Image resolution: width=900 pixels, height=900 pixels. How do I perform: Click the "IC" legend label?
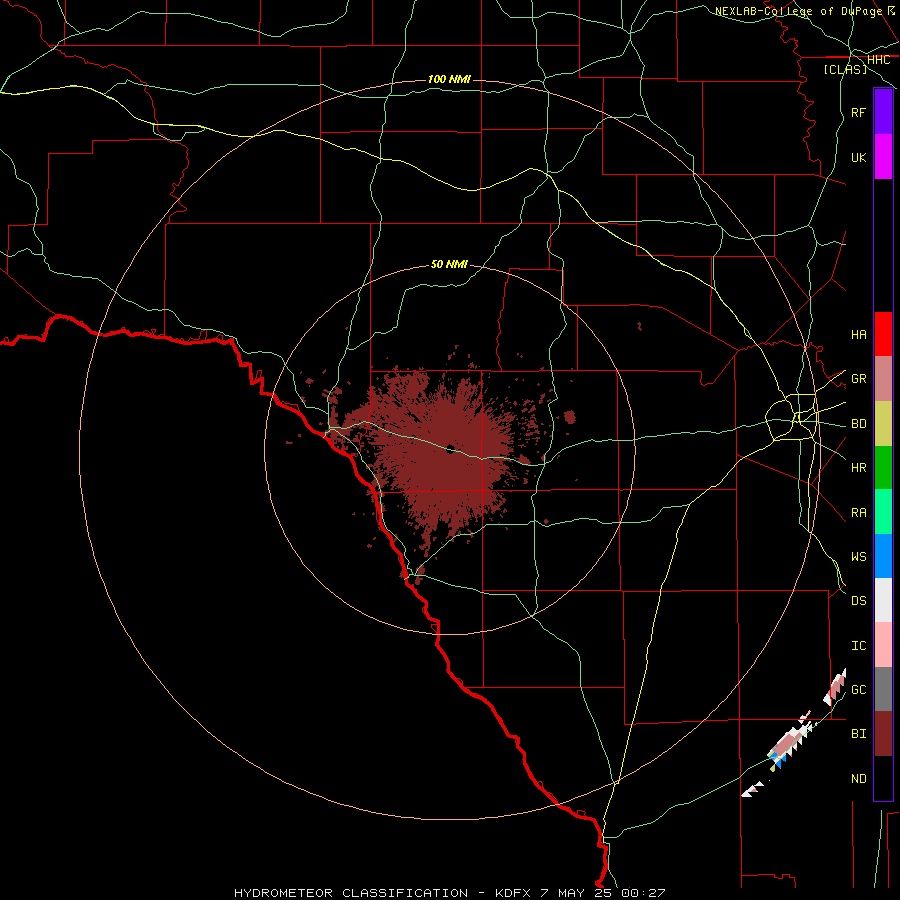tap(859, 646)
